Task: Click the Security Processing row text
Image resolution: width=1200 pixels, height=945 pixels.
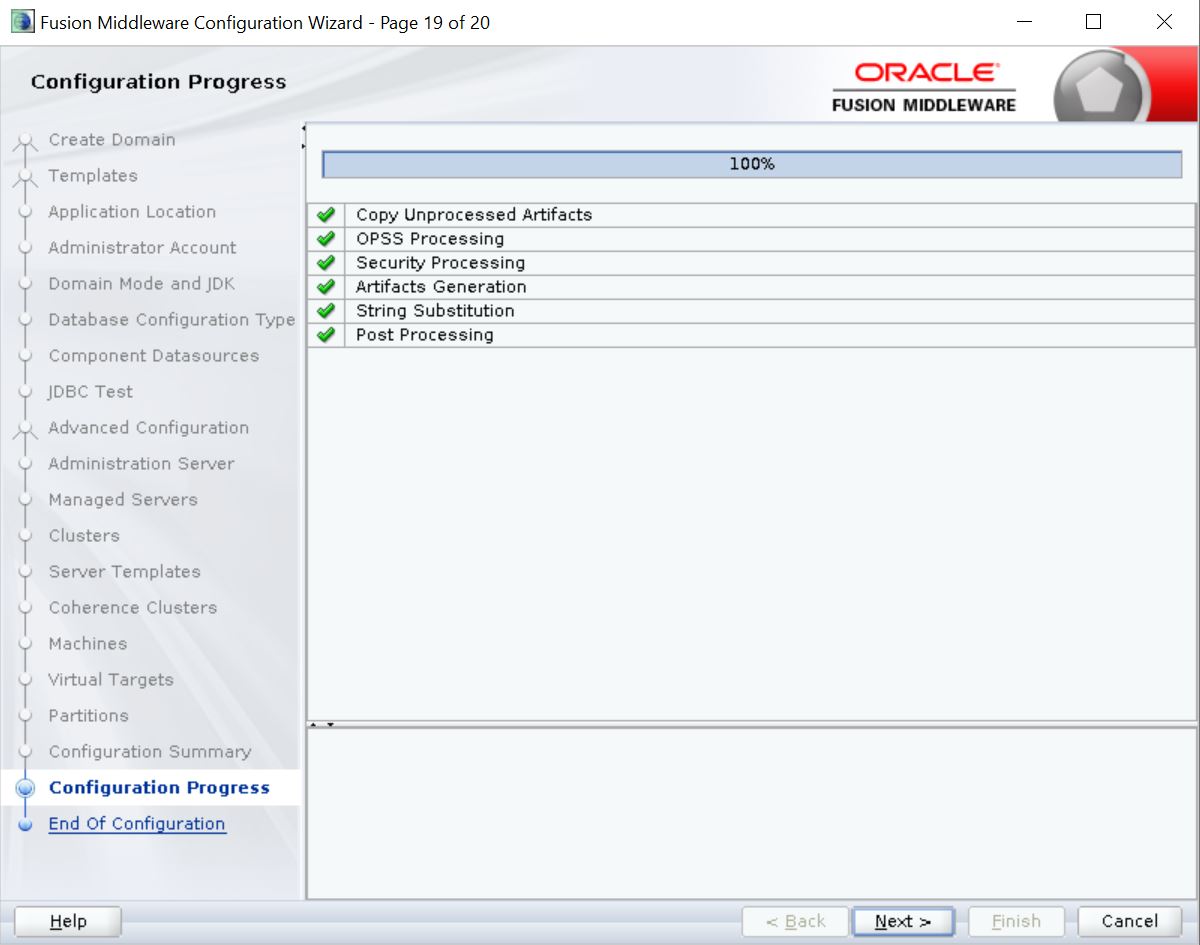Action: (440, 263)
